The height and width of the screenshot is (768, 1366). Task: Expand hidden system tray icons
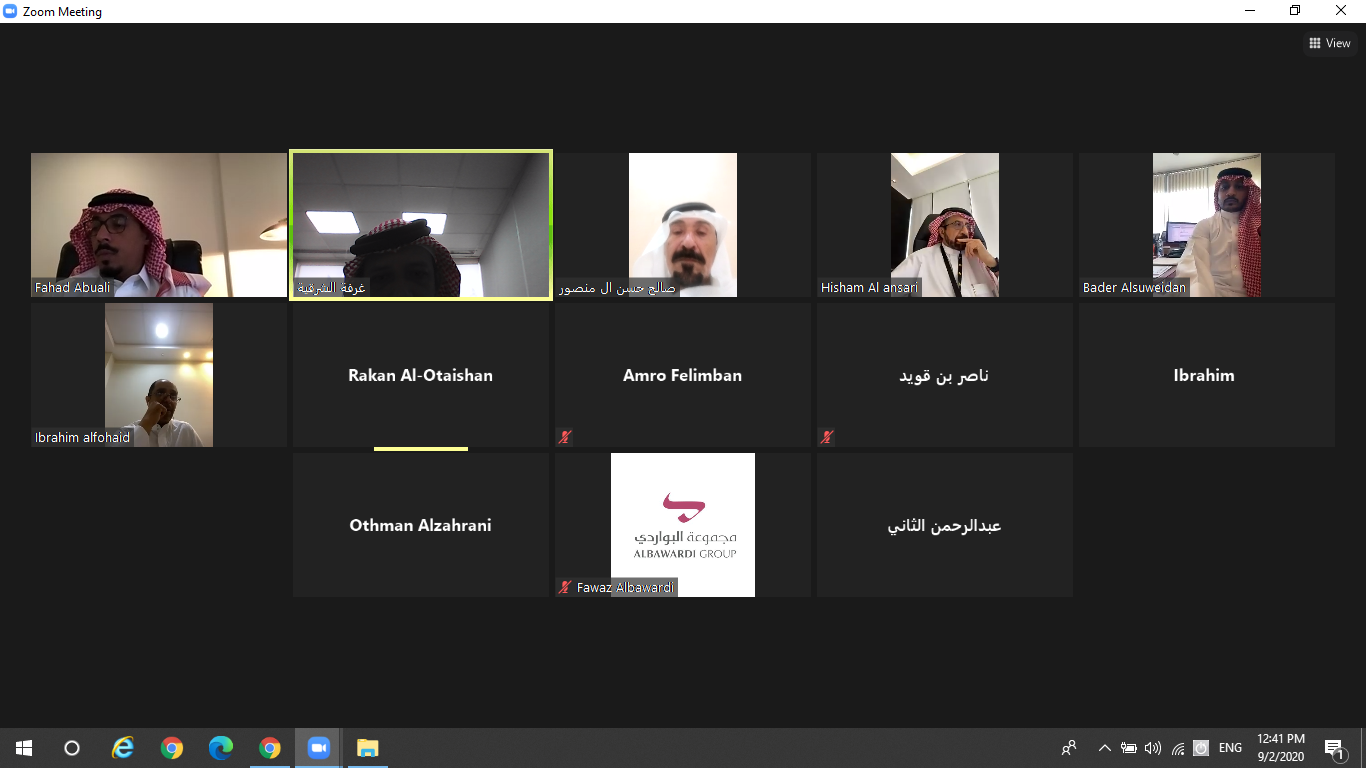(1104, 748)
